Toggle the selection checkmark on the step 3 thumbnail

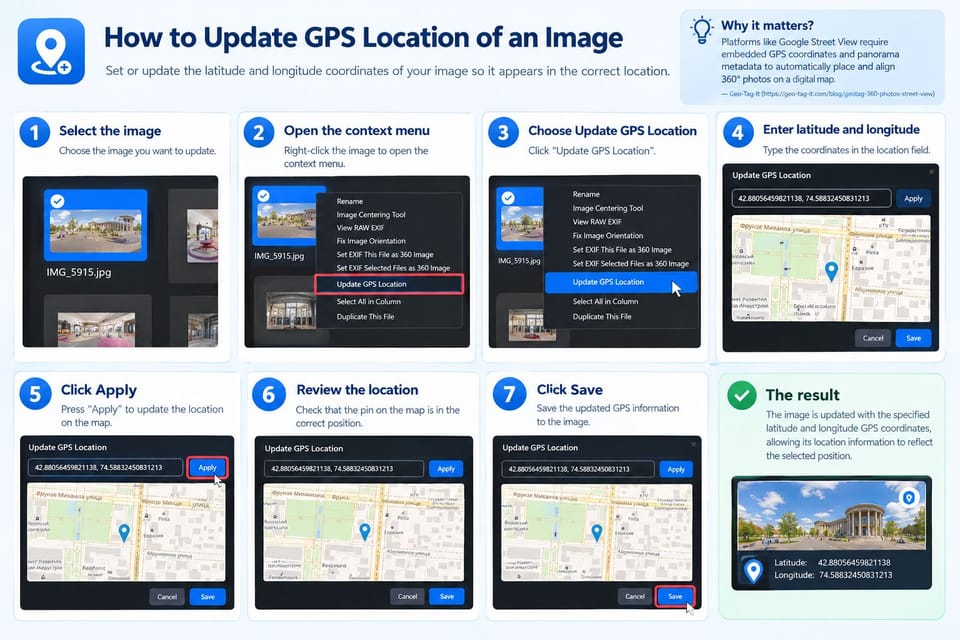pos(508,198)
